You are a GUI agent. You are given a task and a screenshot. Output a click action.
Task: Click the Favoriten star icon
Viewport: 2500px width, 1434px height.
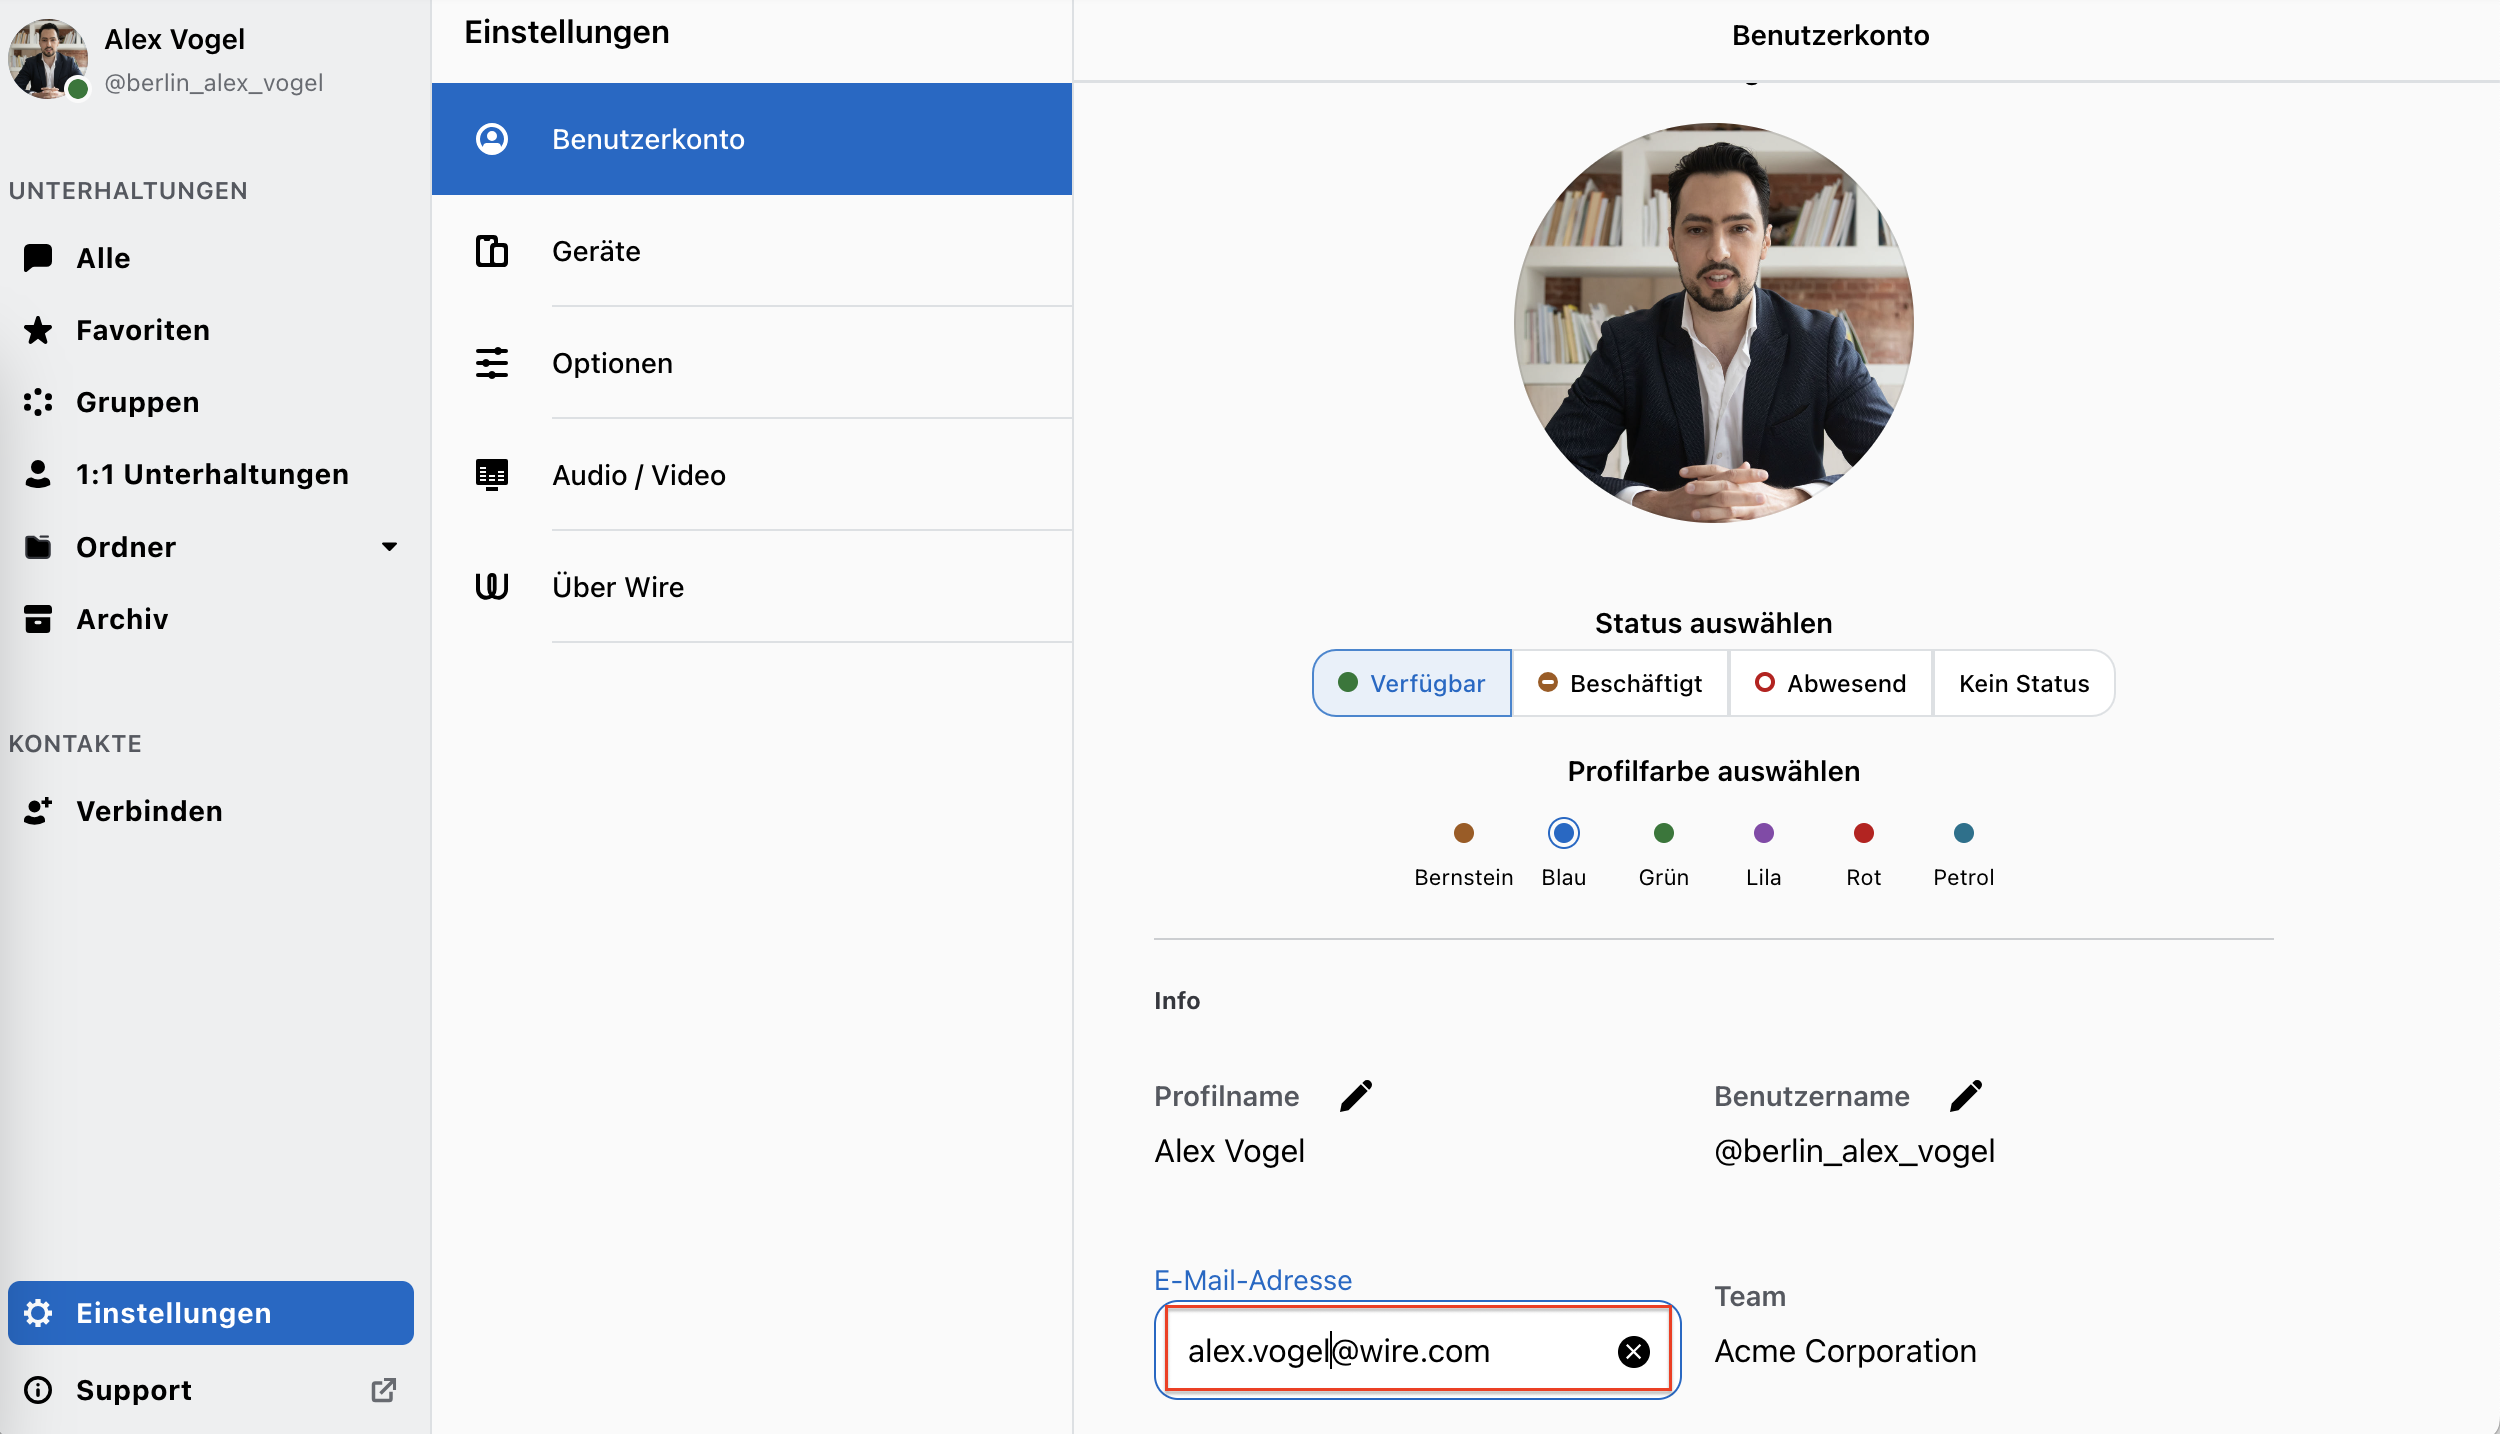(x=38, y=330)
